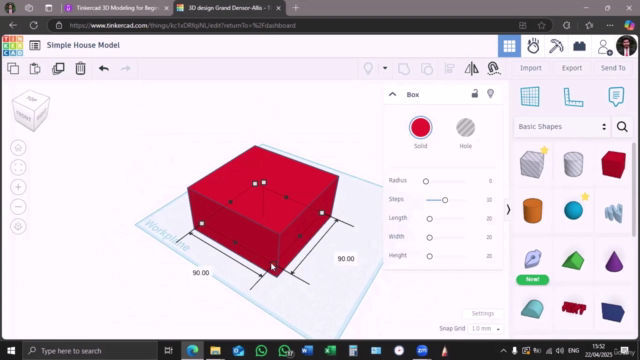Switch to Tinkercad 3D Modeling for Beginners tab
Image resolution: width=640 pixels, height=360 pixels.
coord(117,8)
